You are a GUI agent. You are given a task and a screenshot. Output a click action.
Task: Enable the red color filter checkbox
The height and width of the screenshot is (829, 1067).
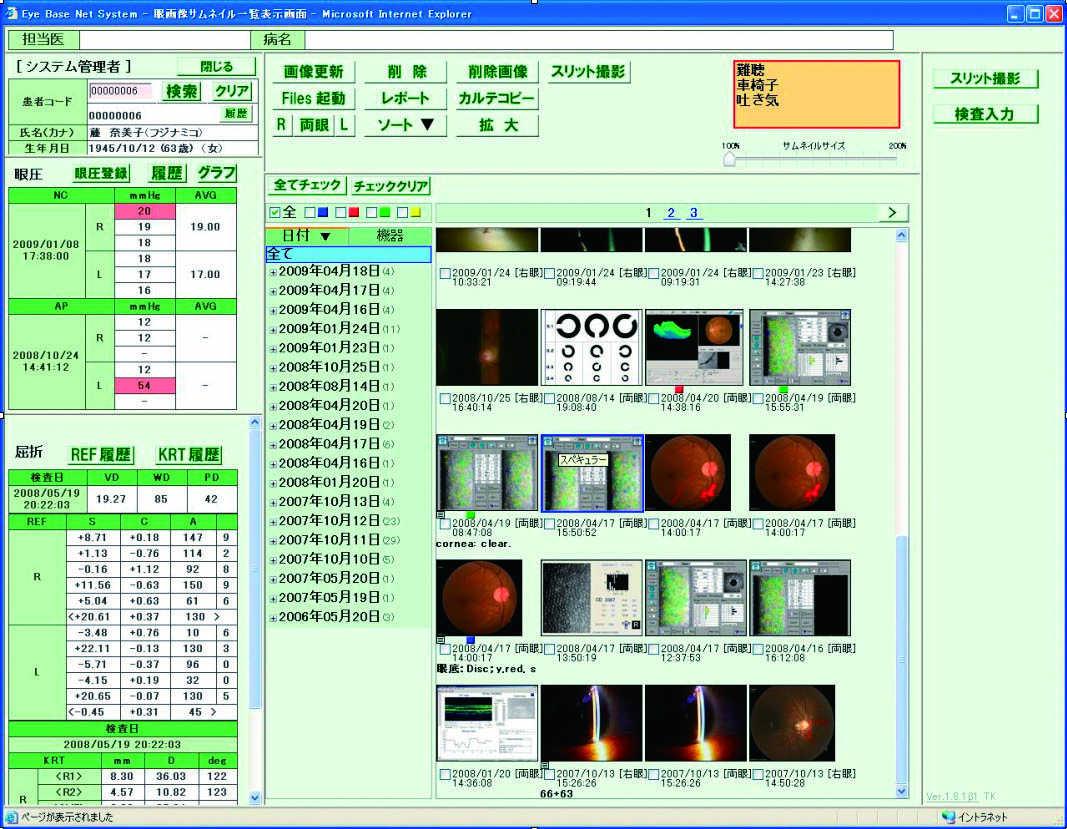pos(341,212)
